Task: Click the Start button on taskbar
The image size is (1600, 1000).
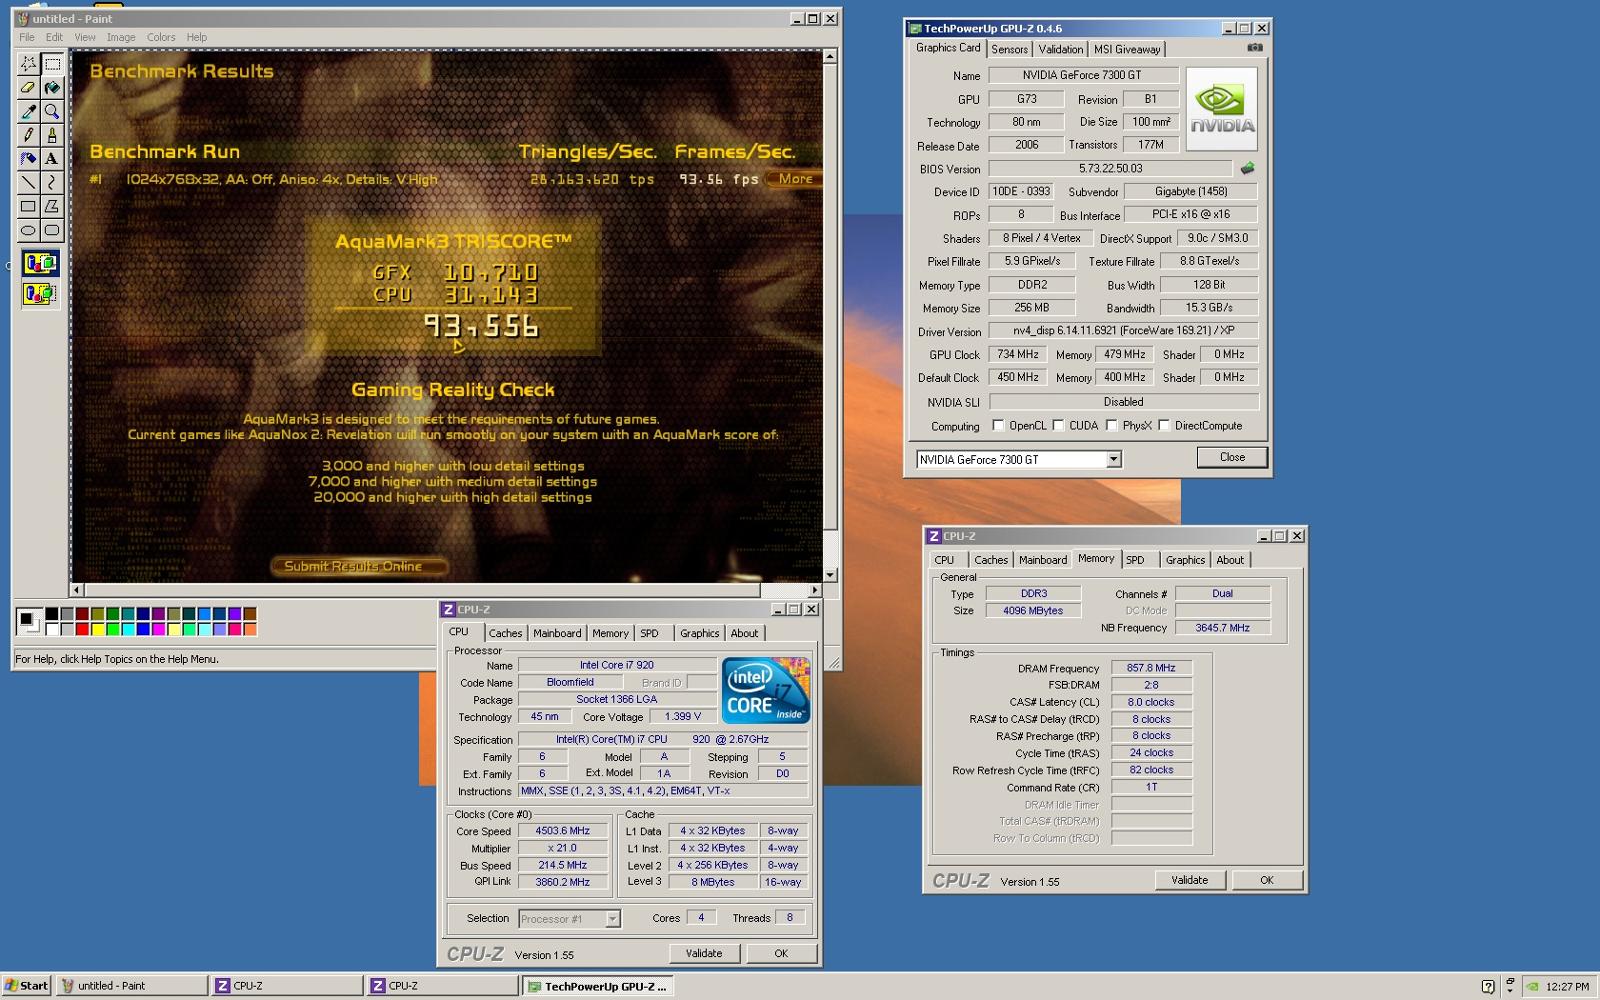Action: coord(27,986)
